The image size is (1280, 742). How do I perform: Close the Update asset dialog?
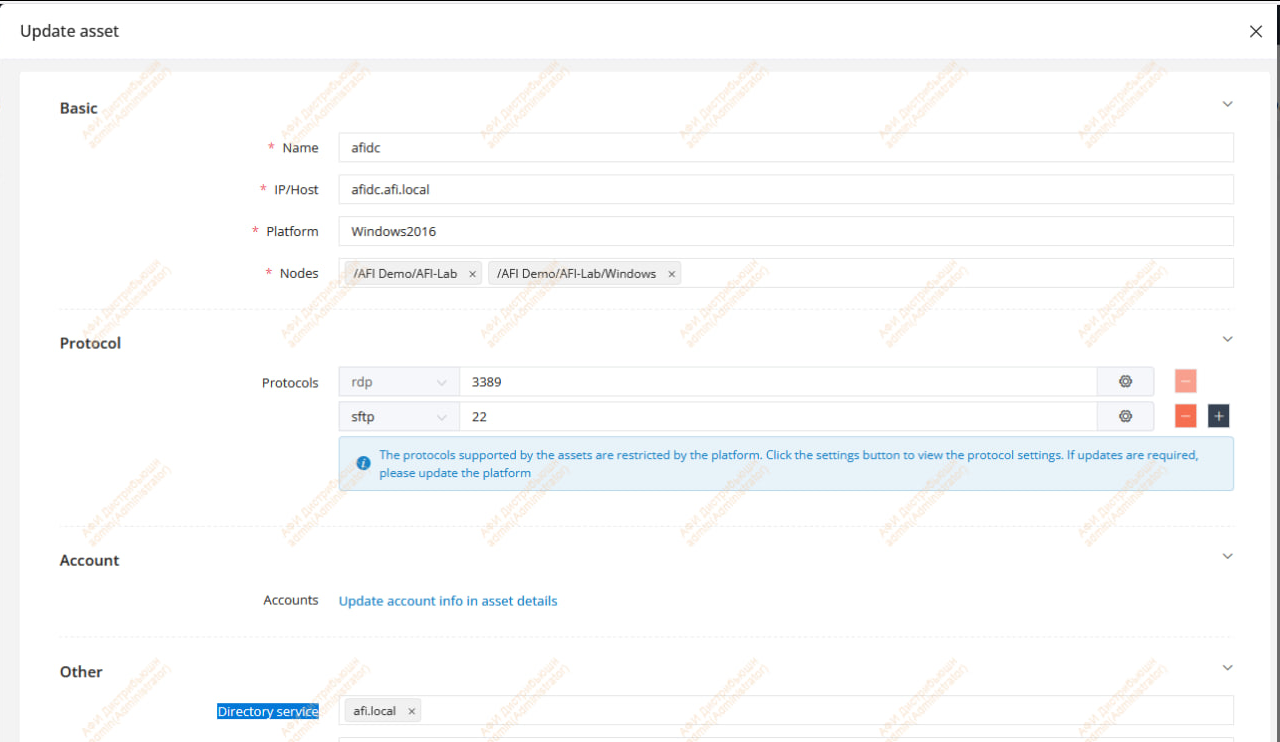point(1256,31)
